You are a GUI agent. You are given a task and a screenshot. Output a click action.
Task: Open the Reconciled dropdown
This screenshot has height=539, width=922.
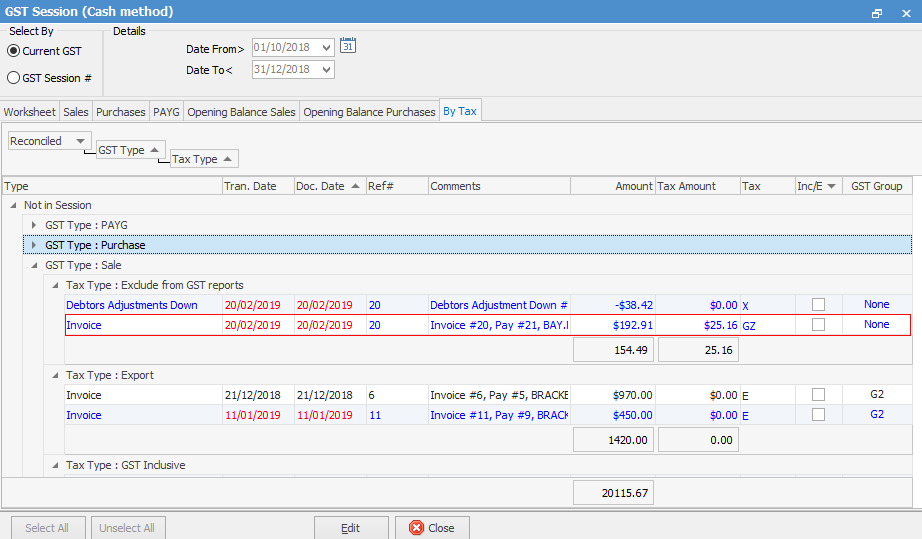81,141
